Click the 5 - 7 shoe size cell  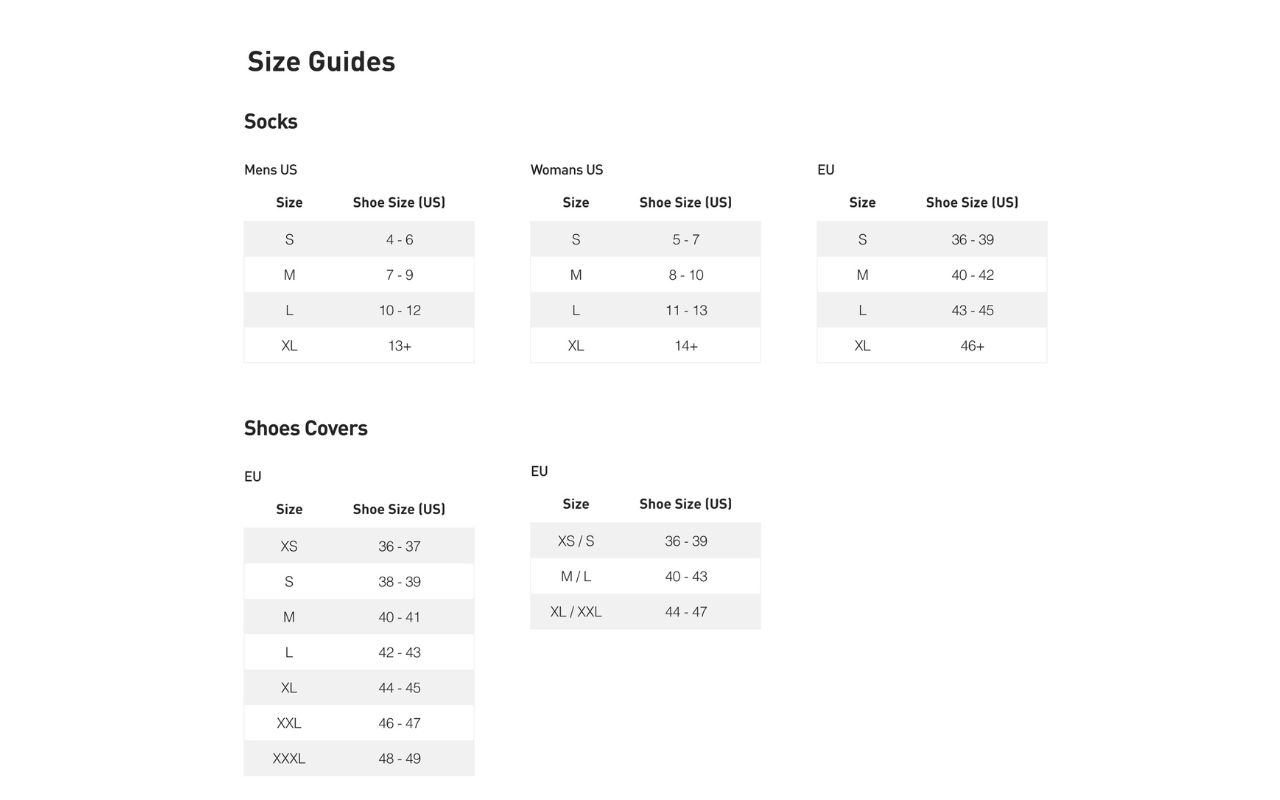coord(686,240)
